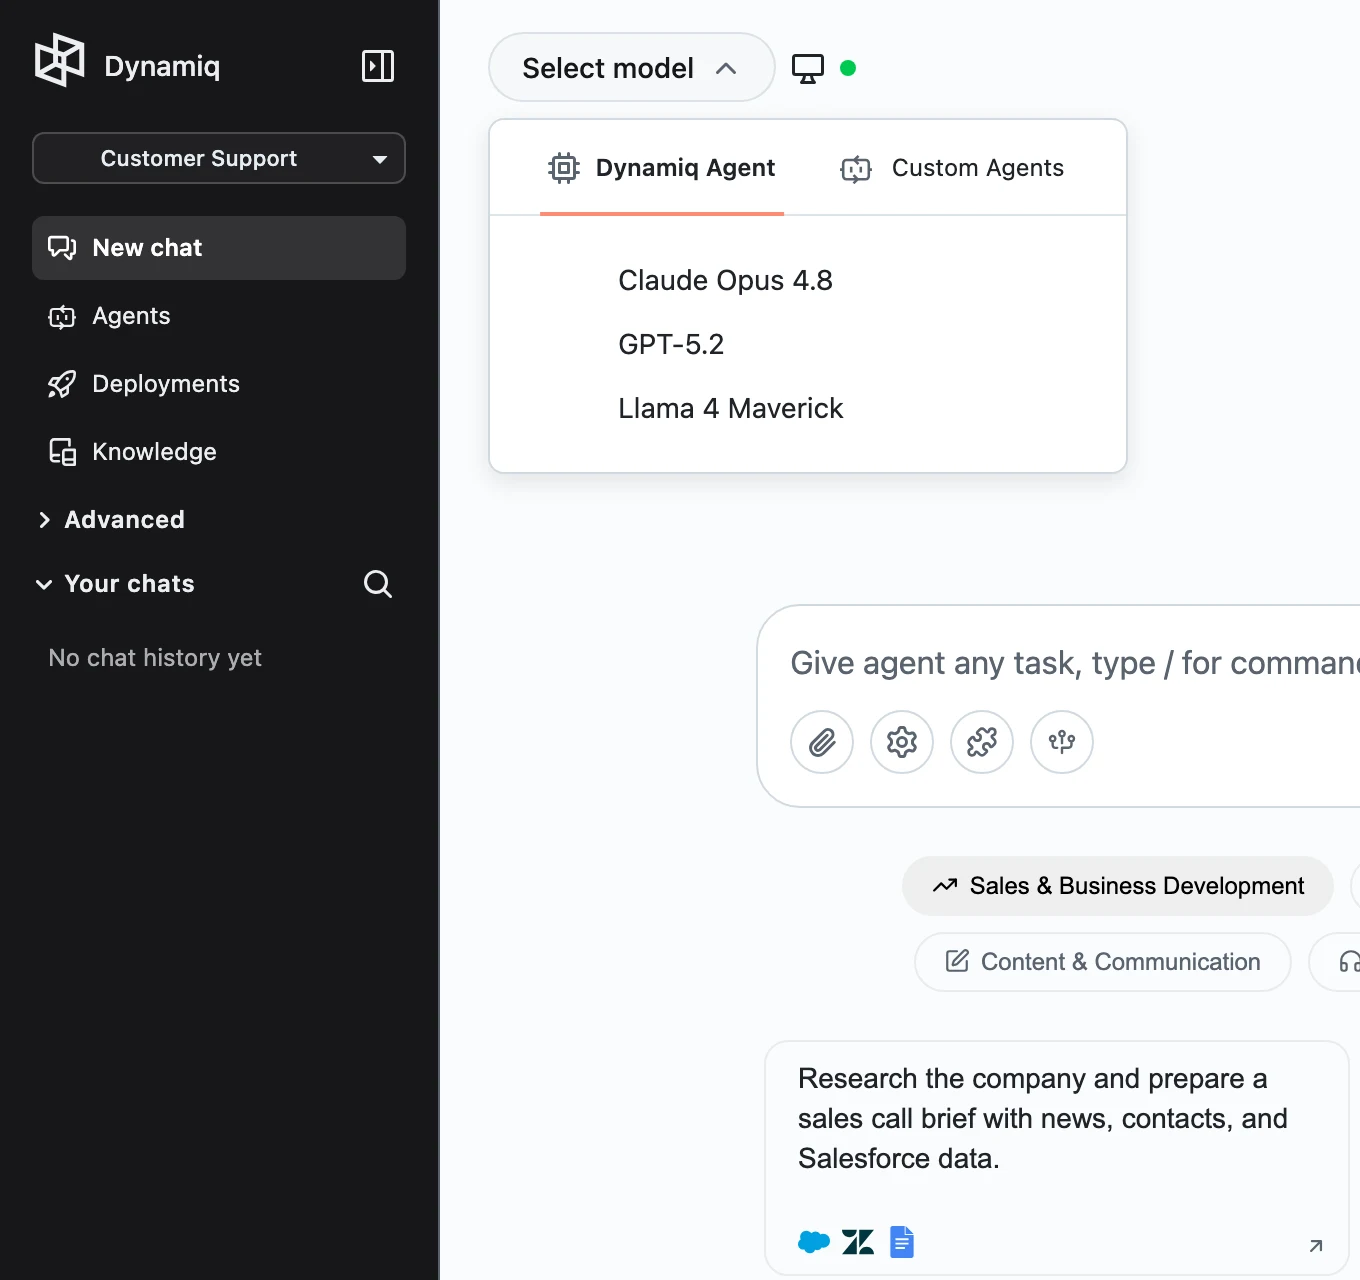
Task: Click trend arrow icon on Sales chip
Action: click(945, 886)
